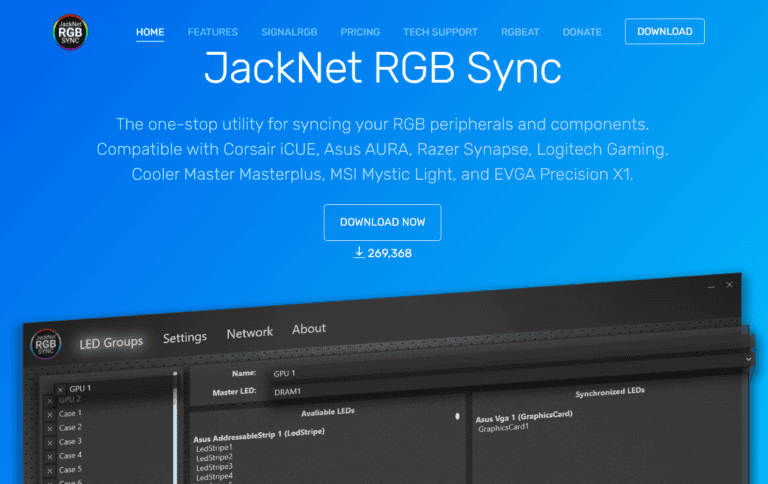Remove GPU 1 group via its X icon
This screenshot has width=768, height=484.
pos(60,390)
